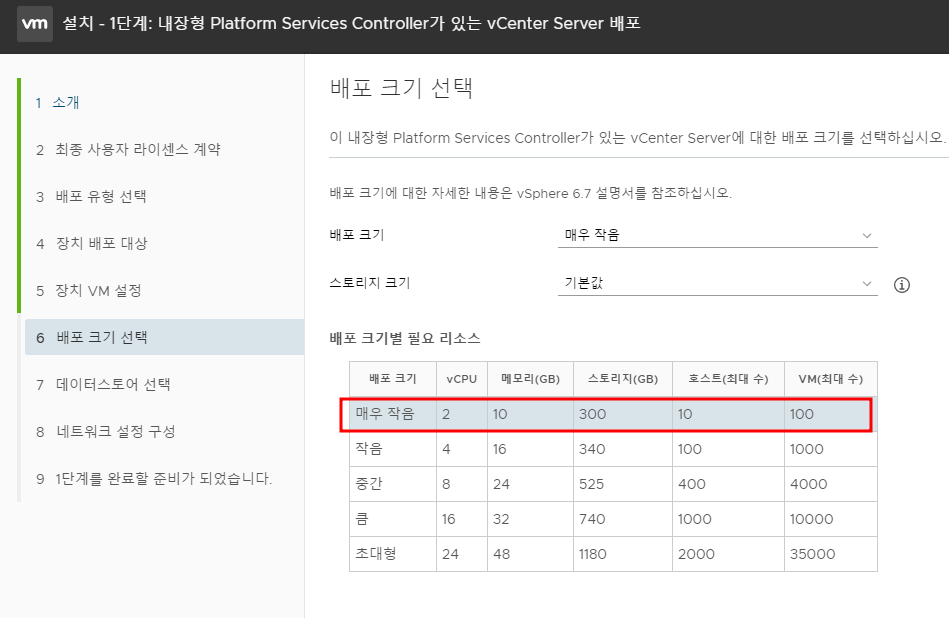Click the 초대형 row label in the table
This screenshot has width=949, height=618.
[x=376, y=553]
